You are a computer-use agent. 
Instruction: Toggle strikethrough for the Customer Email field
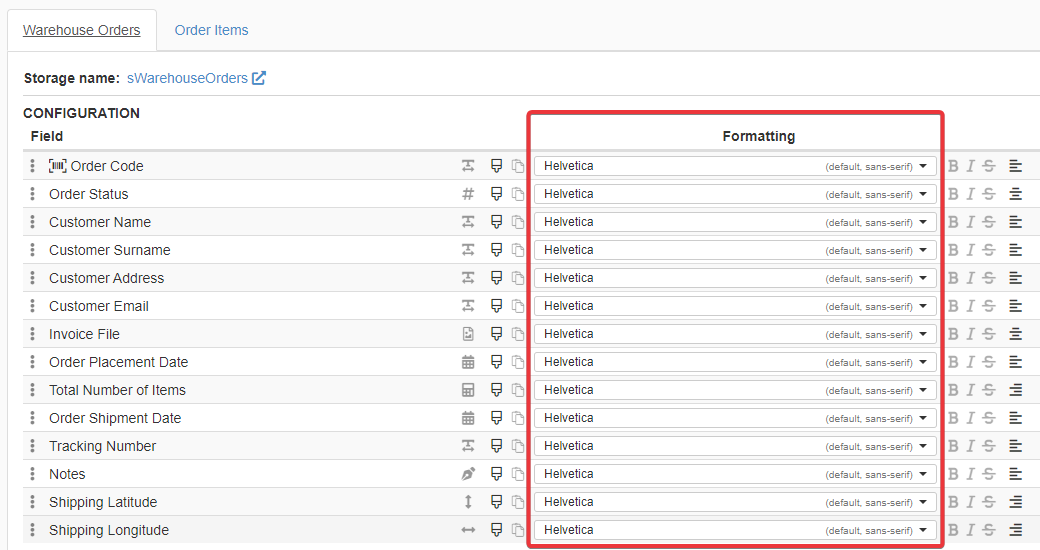[x=989, y=306]
